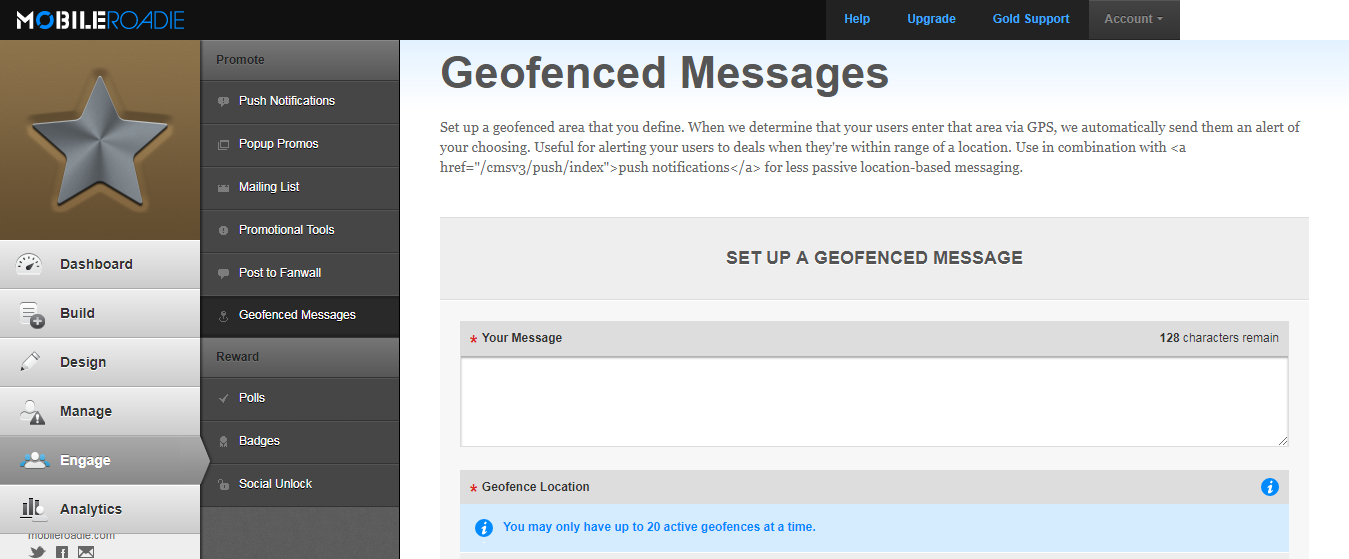Open the Account dropdown menu
This screenshot has height=559, width=1349.
tap(1134, 19)
